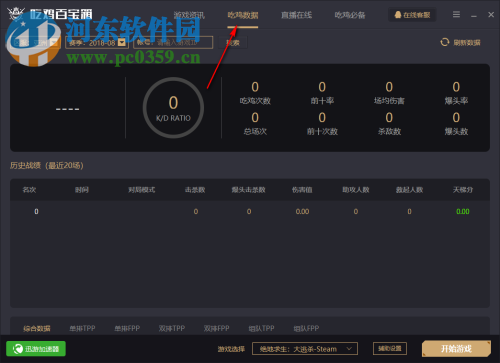
Task: Click the 吃鸡百宝箱 skull logo
Action: tap(15, 13)
